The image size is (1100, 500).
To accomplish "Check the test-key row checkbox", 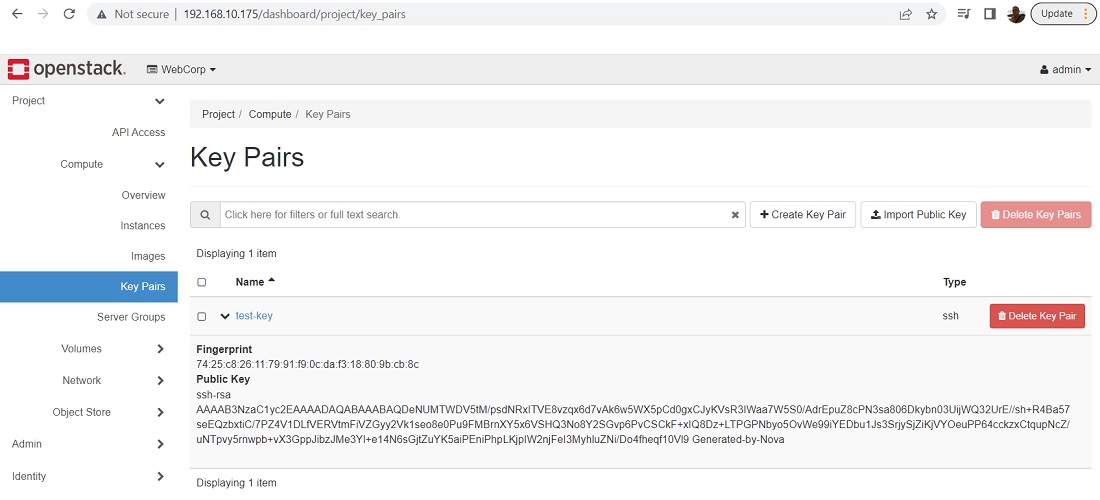I will coord(202,317).
